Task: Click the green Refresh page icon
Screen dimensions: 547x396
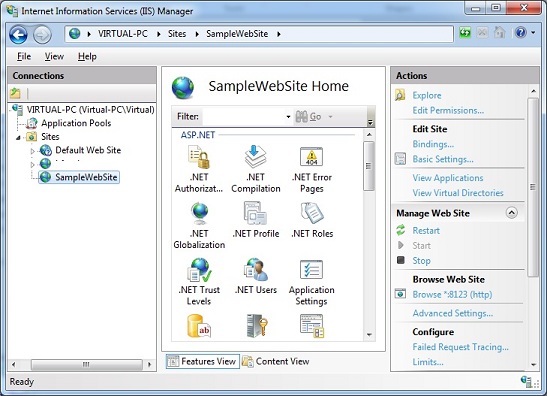Action: coord(465,33)
